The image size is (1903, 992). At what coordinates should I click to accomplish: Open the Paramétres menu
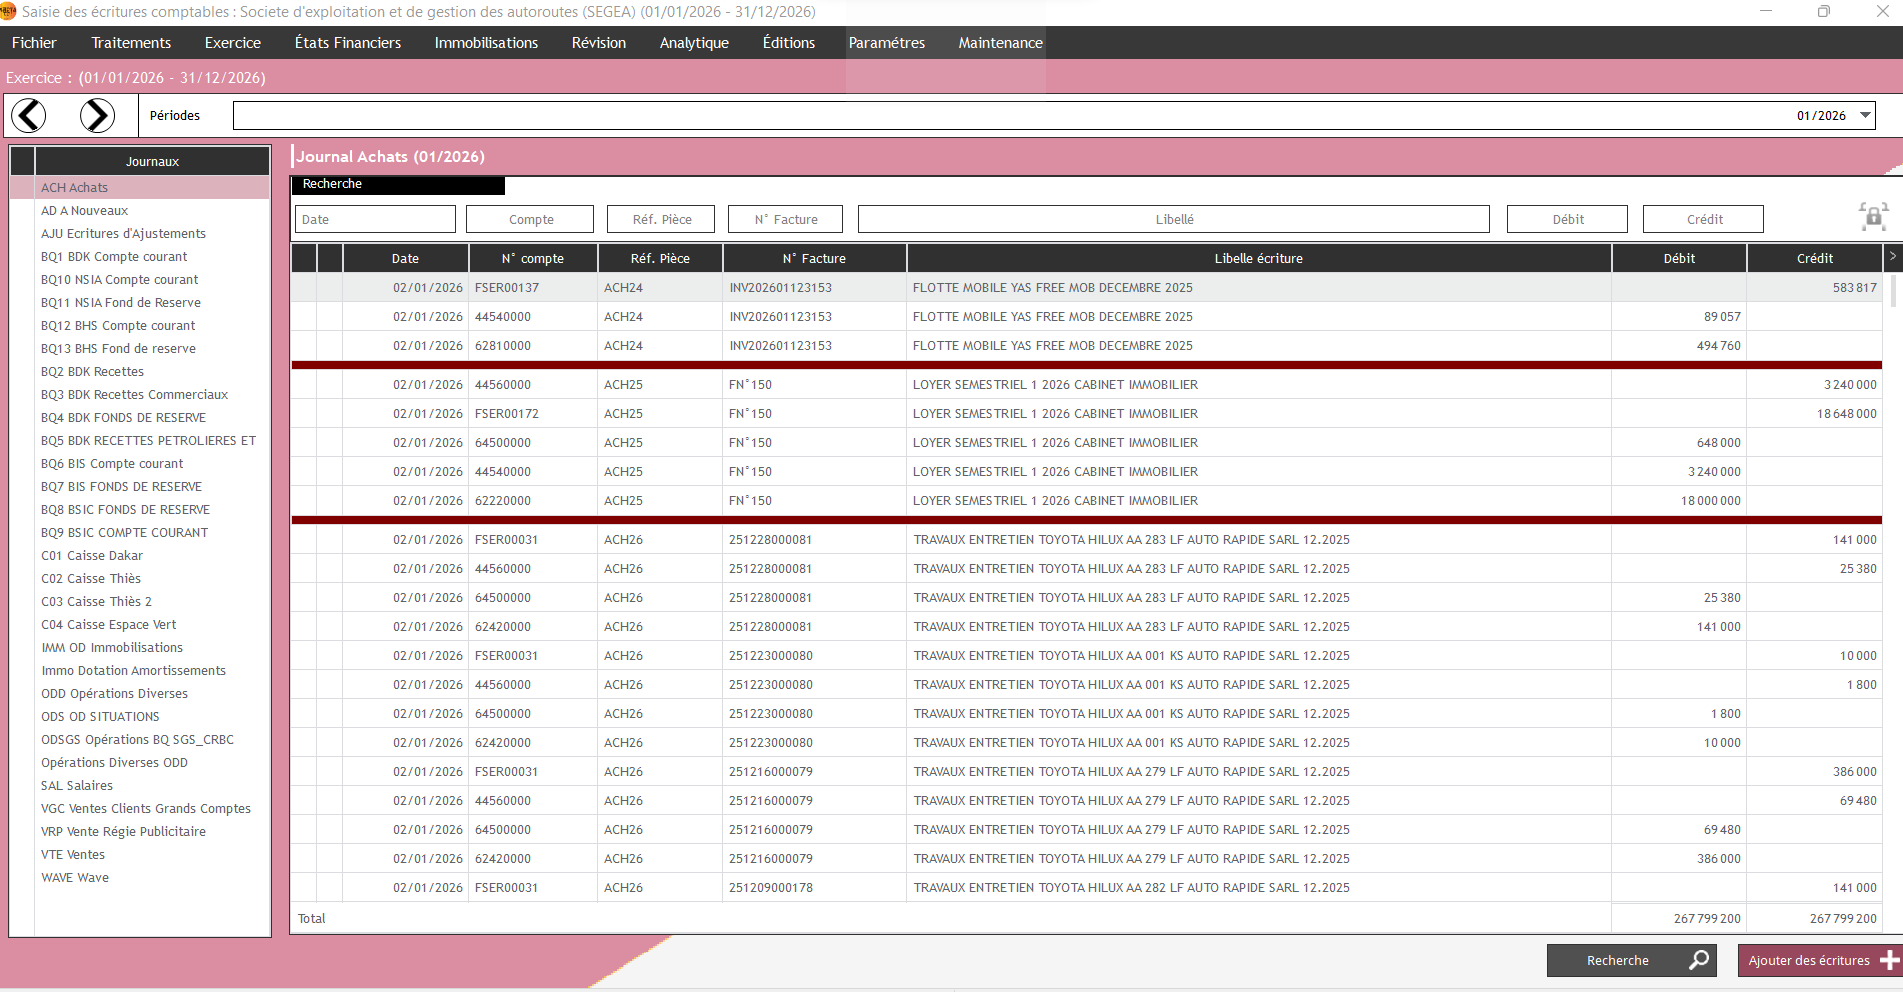click(x=886, y=43)
